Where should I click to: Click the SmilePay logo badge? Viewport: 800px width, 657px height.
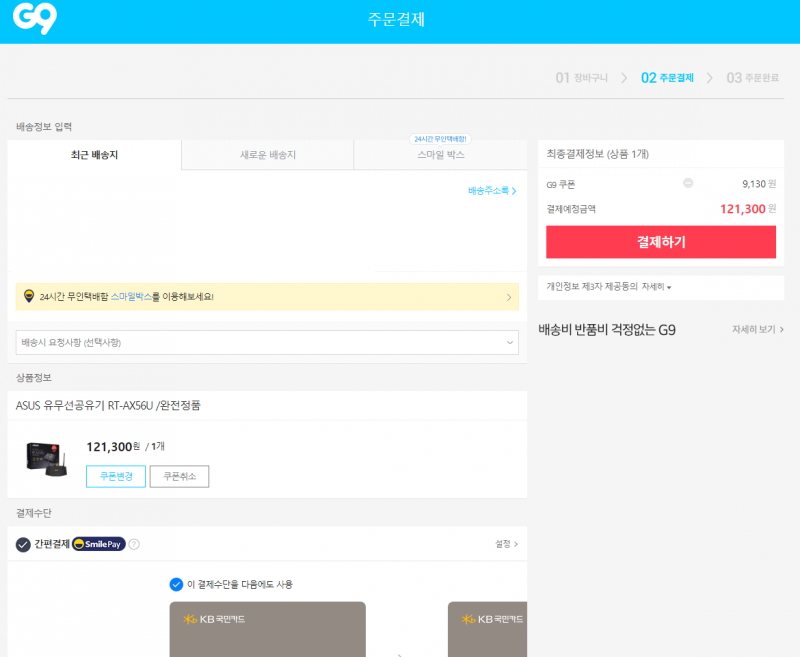coord(98,544)
